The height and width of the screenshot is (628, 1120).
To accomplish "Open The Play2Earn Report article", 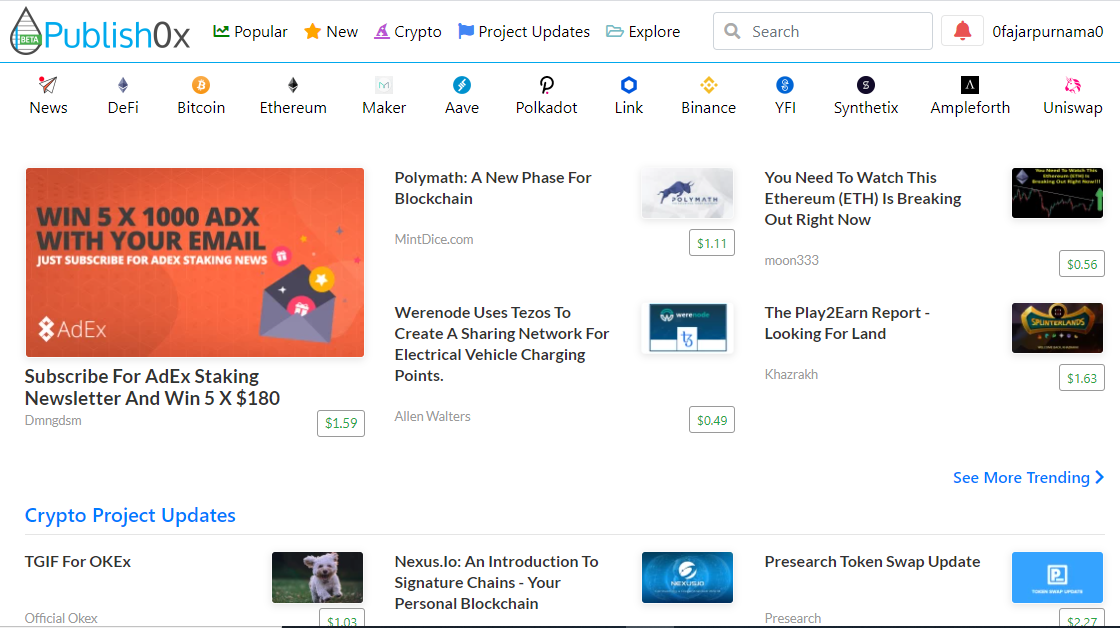I will point(847,323).
